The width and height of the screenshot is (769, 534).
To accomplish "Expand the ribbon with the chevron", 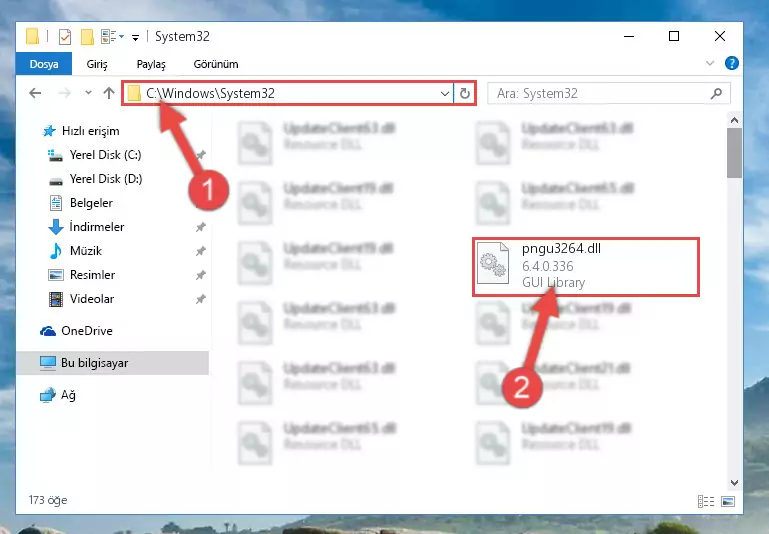I will coord(710,63).
